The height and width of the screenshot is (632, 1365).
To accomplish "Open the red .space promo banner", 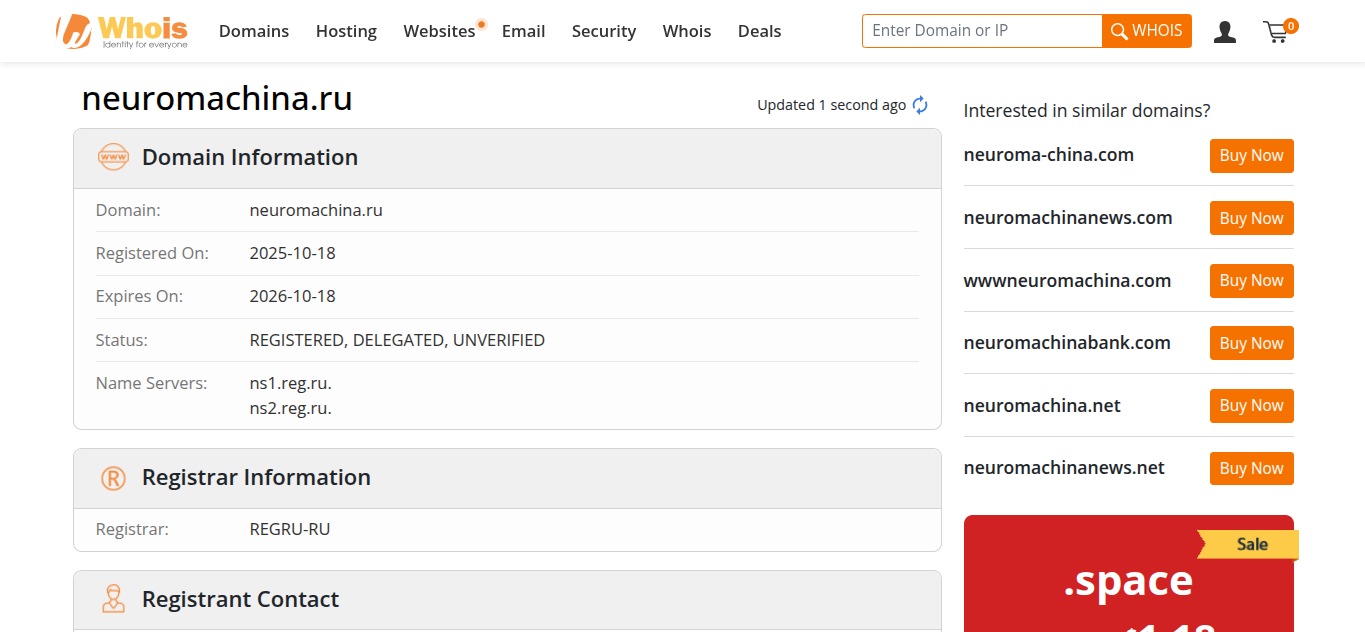I will pyautogui.click(x=1128, y=574).
